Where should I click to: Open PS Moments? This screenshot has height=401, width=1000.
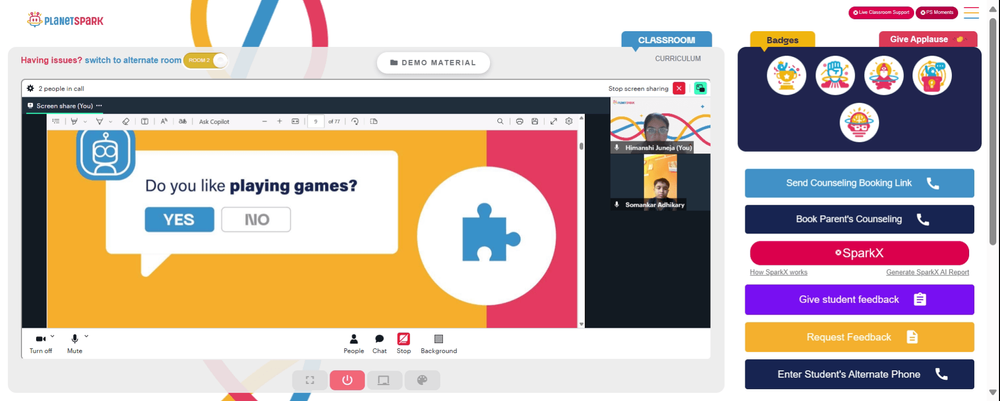coord(937,13)
